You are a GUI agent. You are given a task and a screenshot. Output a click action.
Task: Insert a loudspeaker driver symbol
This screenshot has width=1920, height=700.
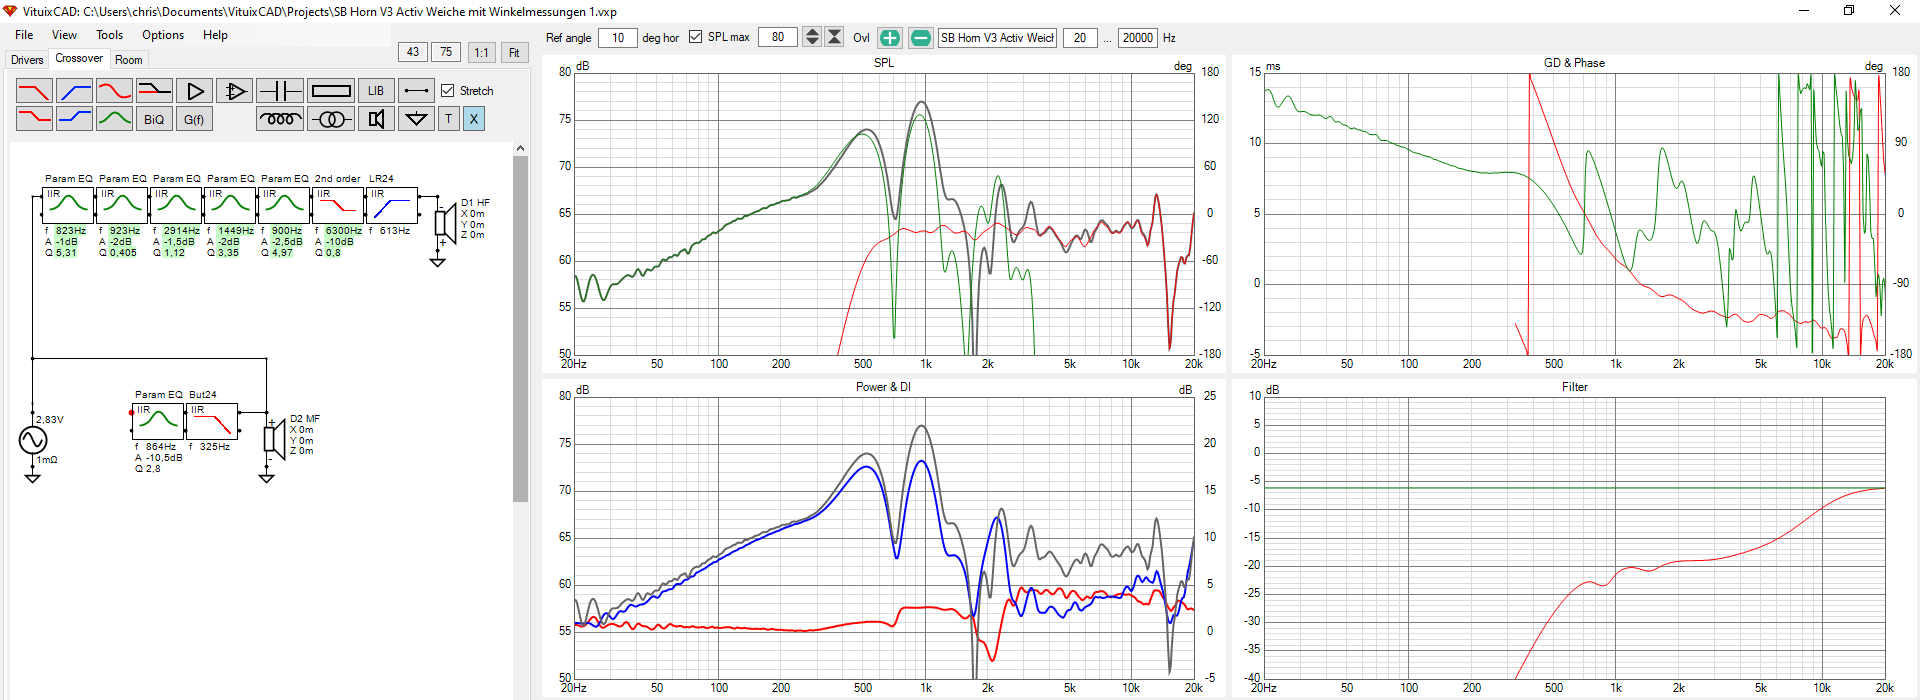tap(376, 119)
